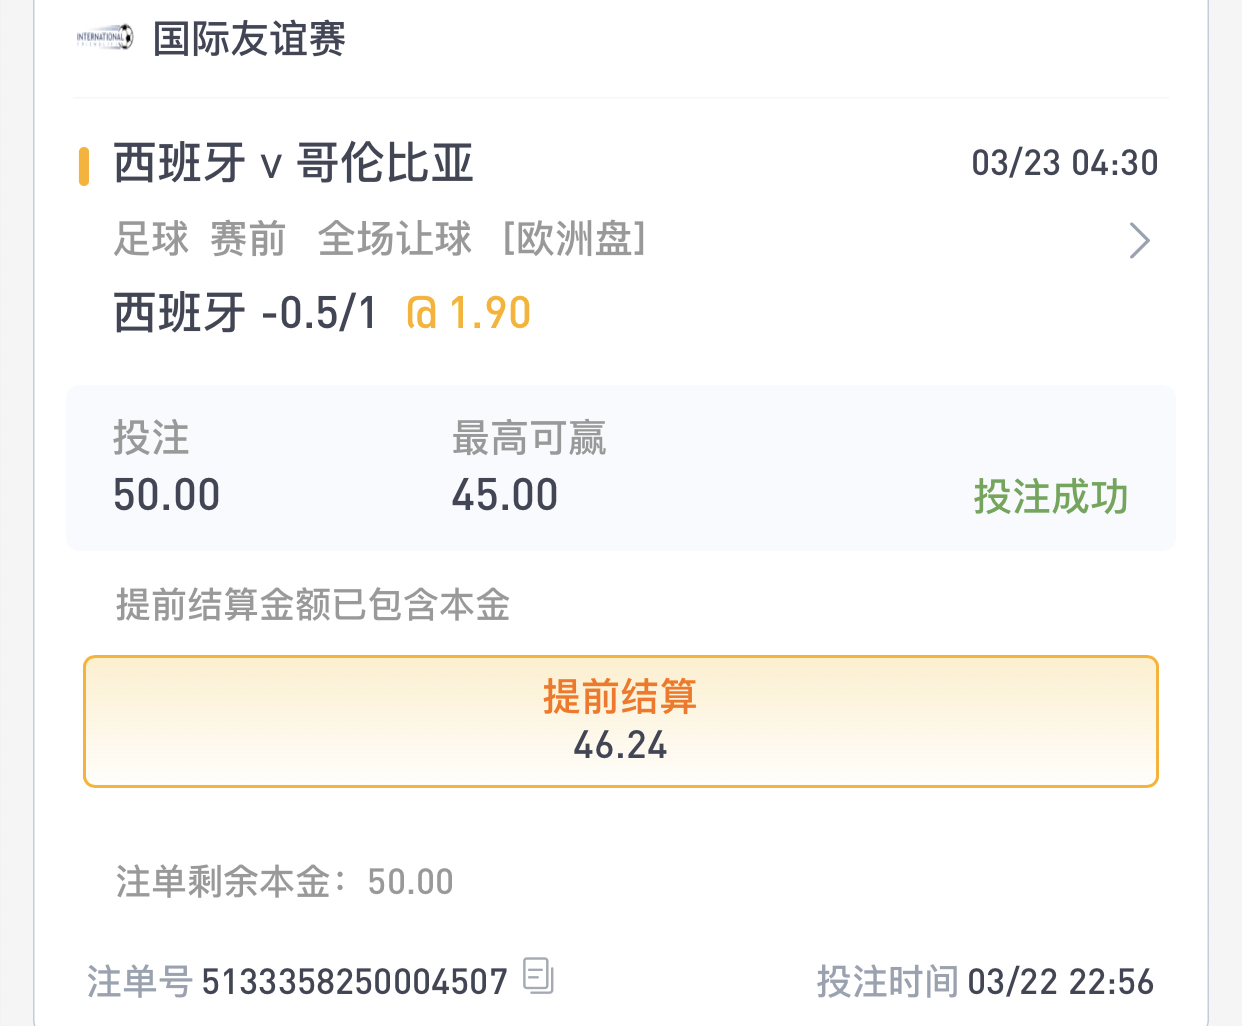Open the 西班牙 v 哥伦比亚 match title
Image resolution: width=1242 pixels, height=1026 pixels.
[x=293, y=164]
